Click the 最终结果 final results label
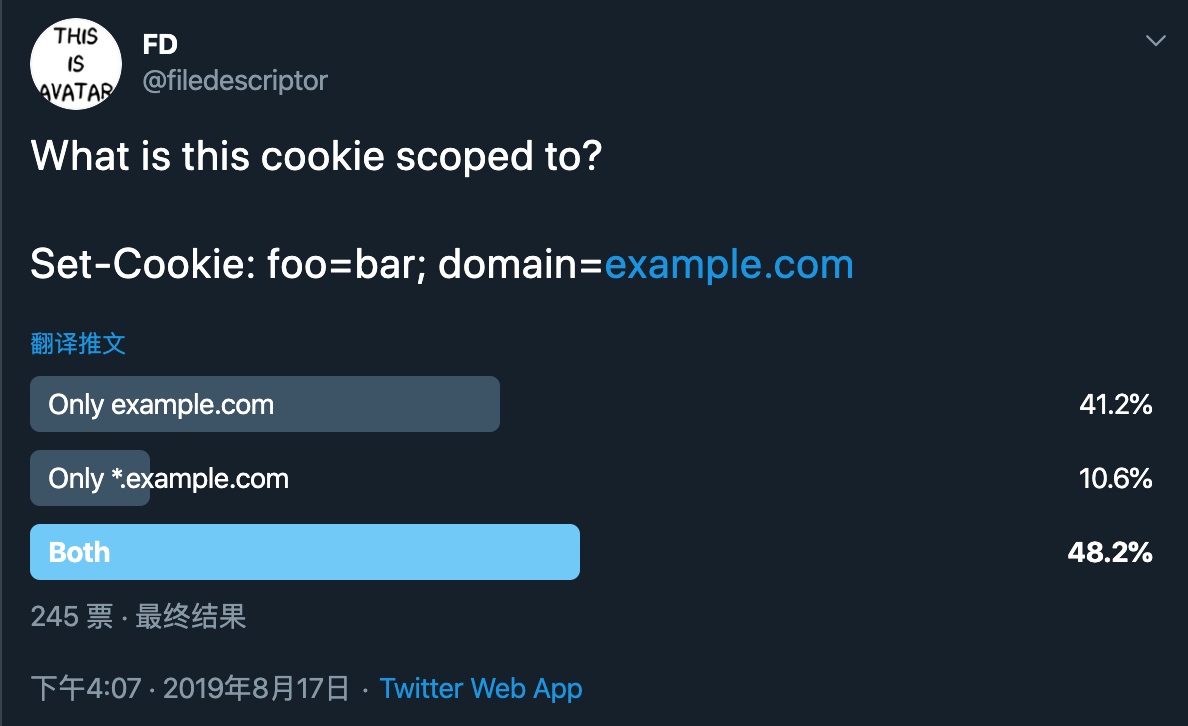1188x726 pixels. (191, 616)
